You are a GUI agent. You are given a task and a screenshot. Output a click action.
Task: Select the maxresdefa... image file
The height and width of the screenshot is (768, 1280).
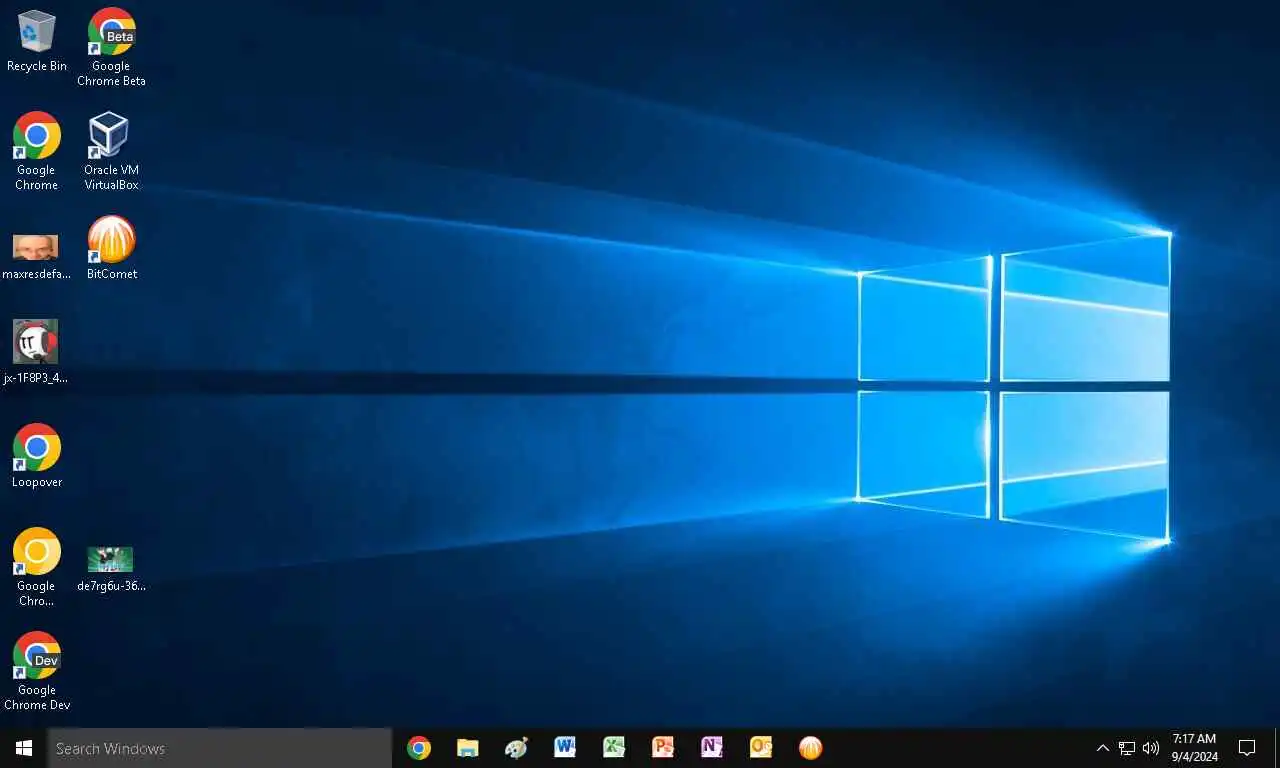pos(37,255)
